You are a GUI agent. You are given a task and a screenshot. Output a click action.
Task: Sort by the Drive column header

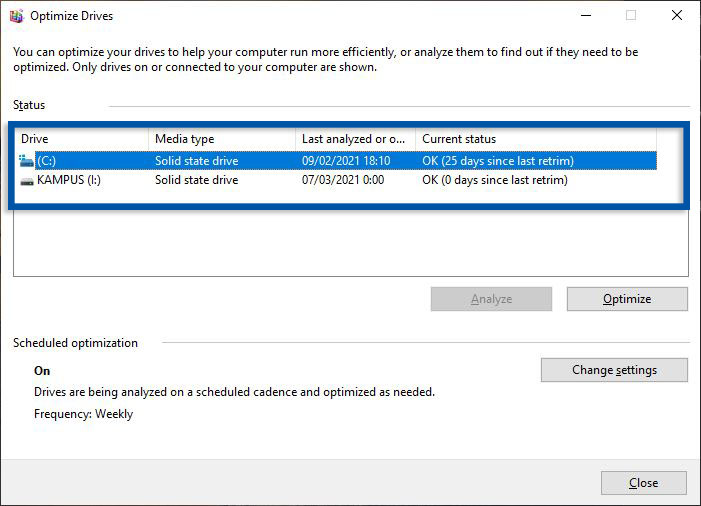click(80, 139)
